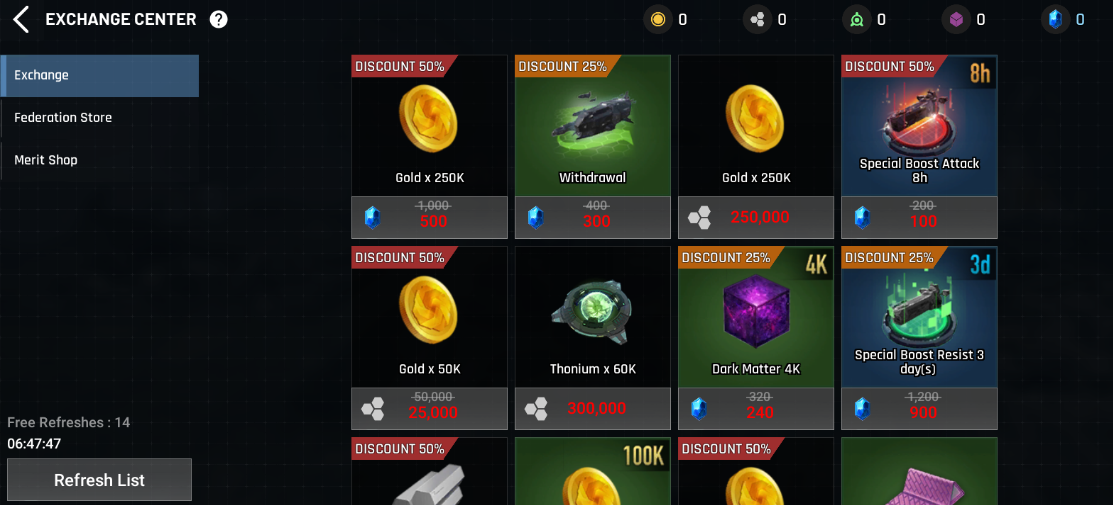Tap the purple dark matter cube icon in header

(956, 20)
